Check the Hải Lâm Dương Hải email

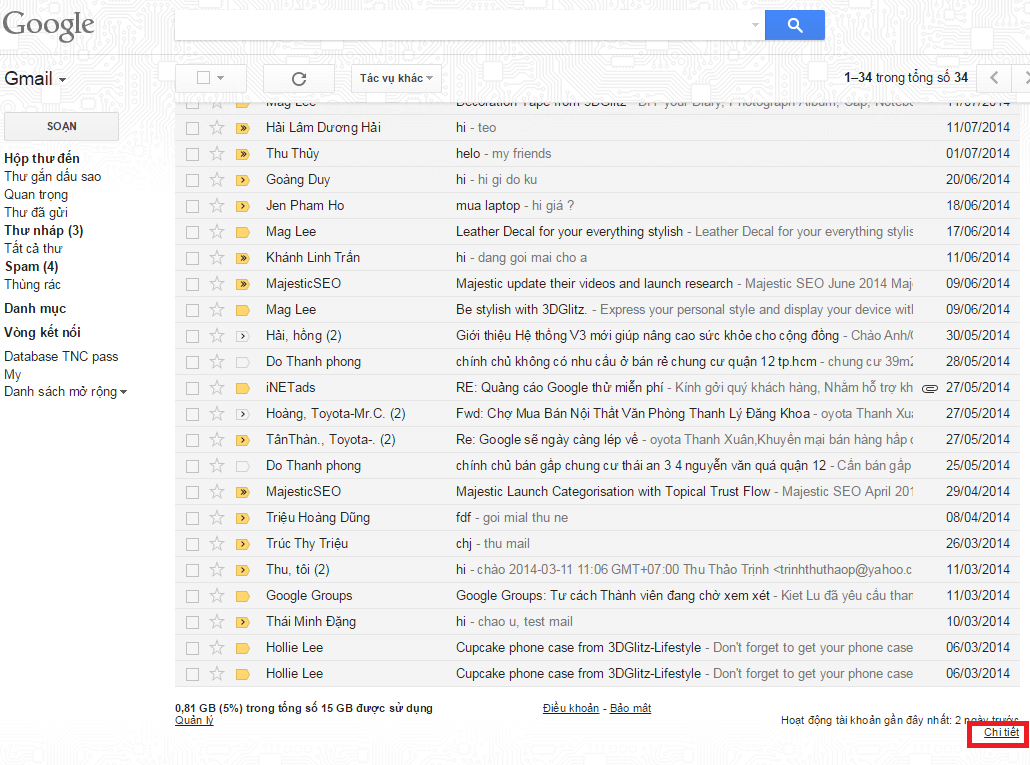click(x=192, y=128)
